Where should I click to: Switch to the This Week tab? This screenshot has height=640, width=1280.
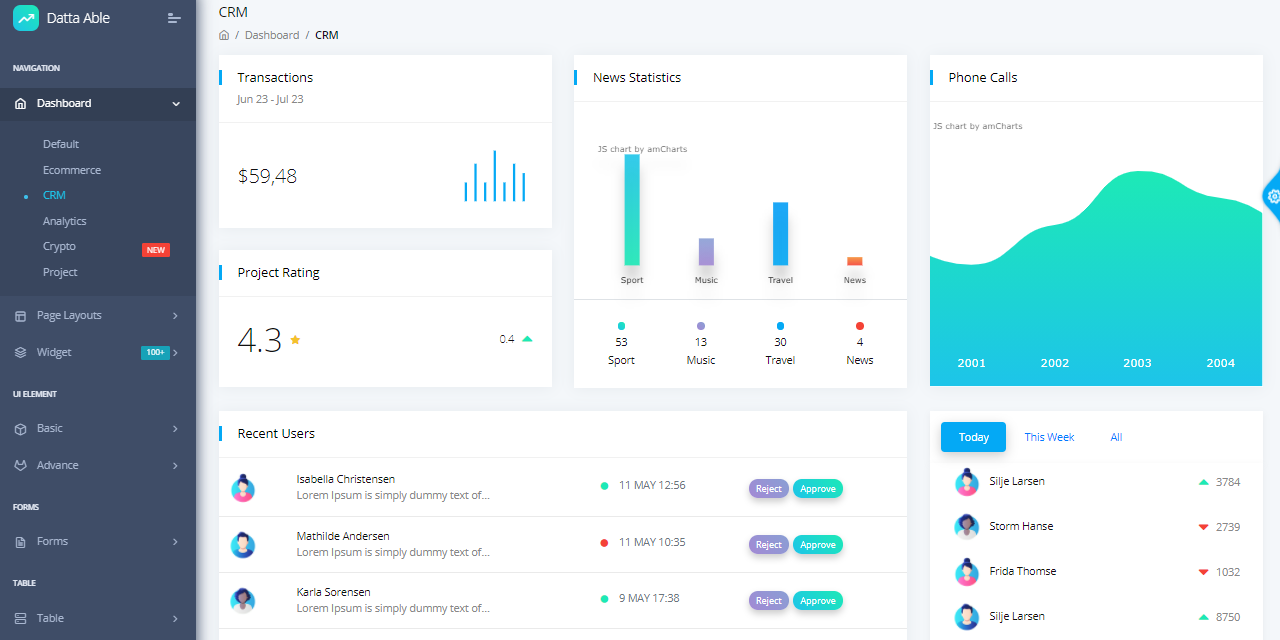pyautogui.click(x=1049, y=437)
